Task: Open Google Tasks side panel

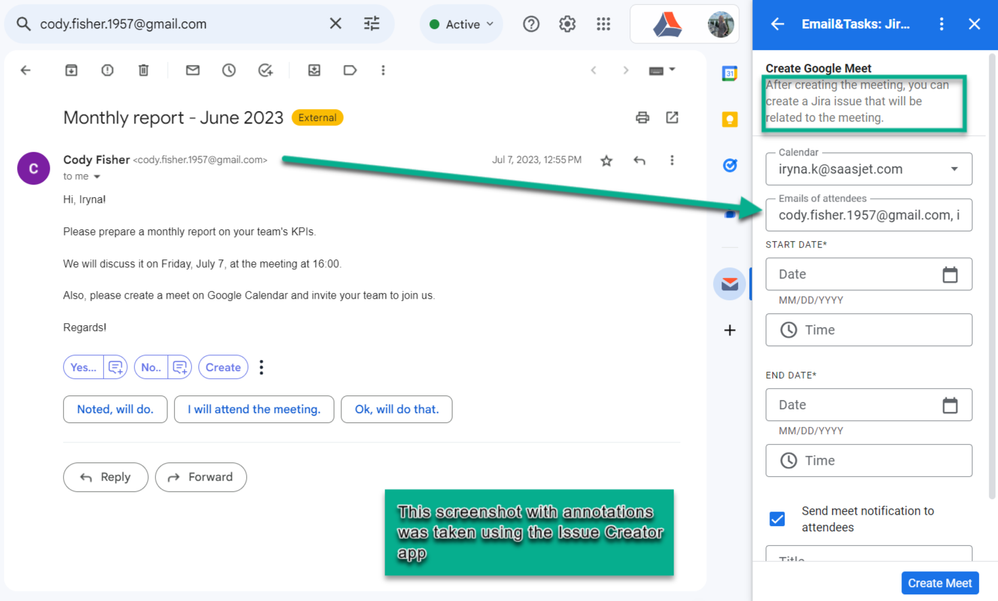Action: coord(729,166)
